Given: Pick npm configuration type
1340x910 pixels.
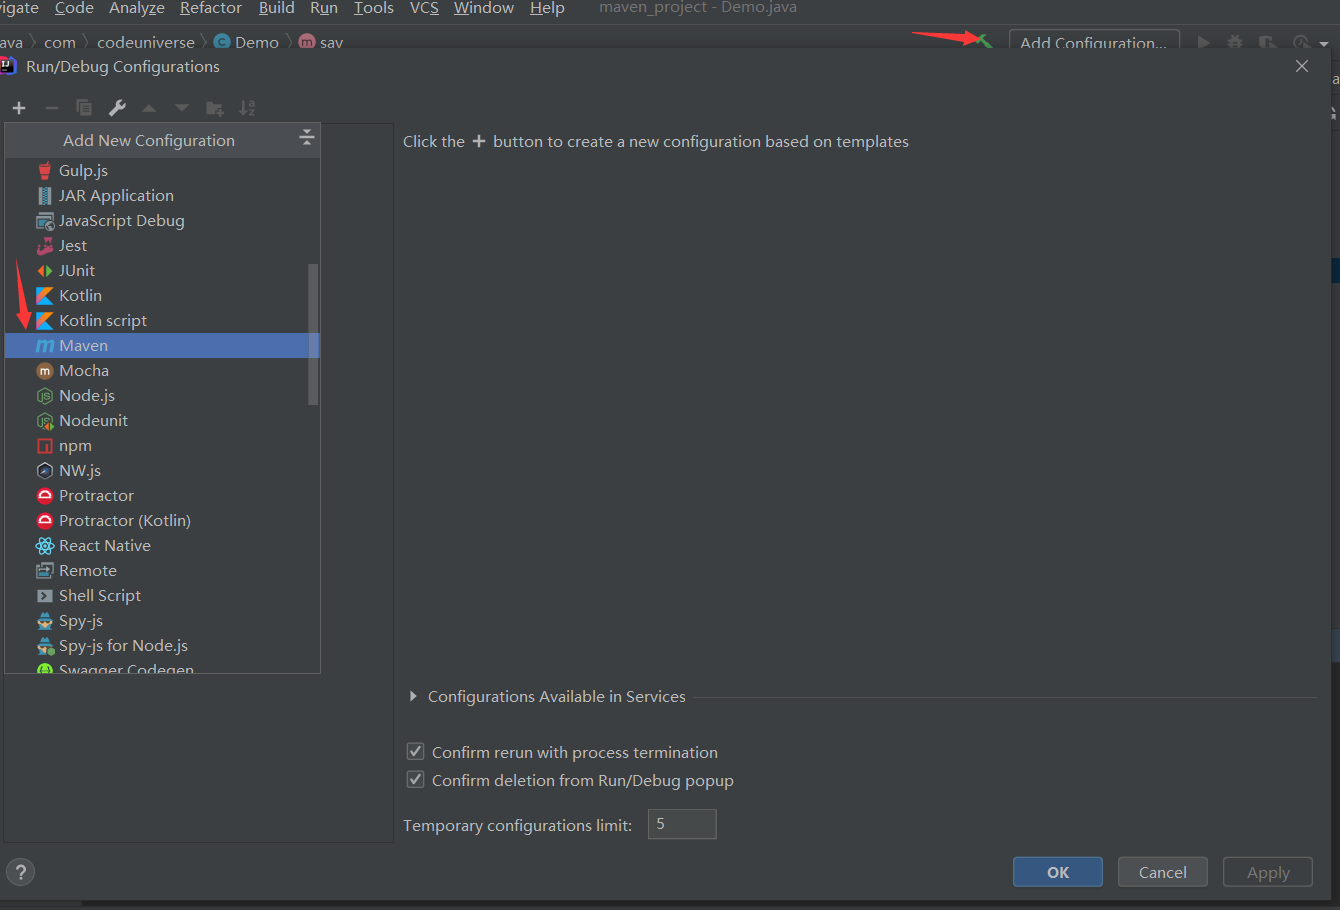Looking at the screenshot, I should (x=162, y=445).
